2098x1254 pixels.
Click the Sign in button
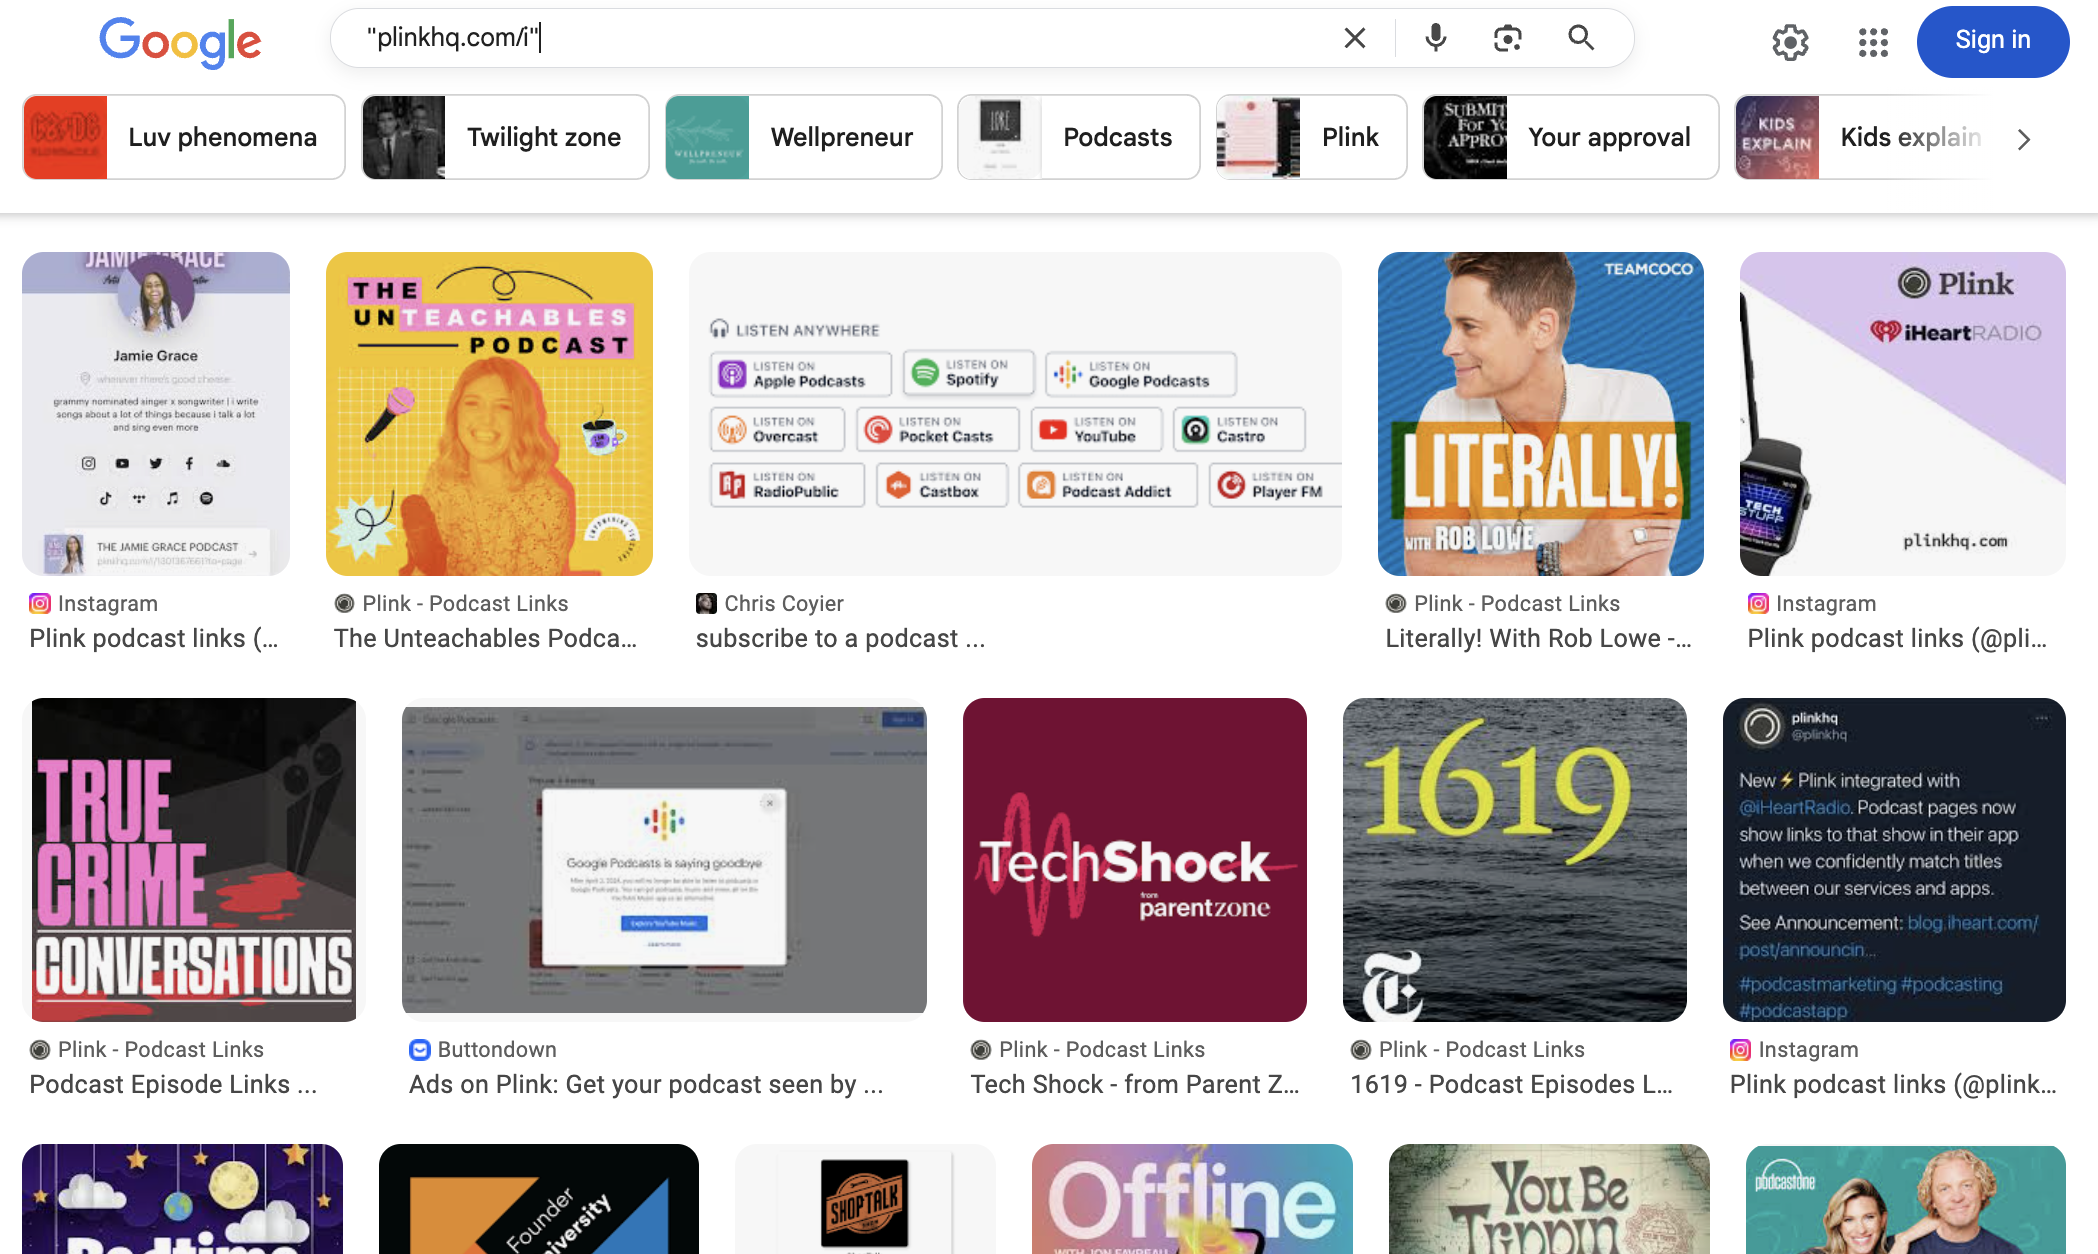[1992, 41]
